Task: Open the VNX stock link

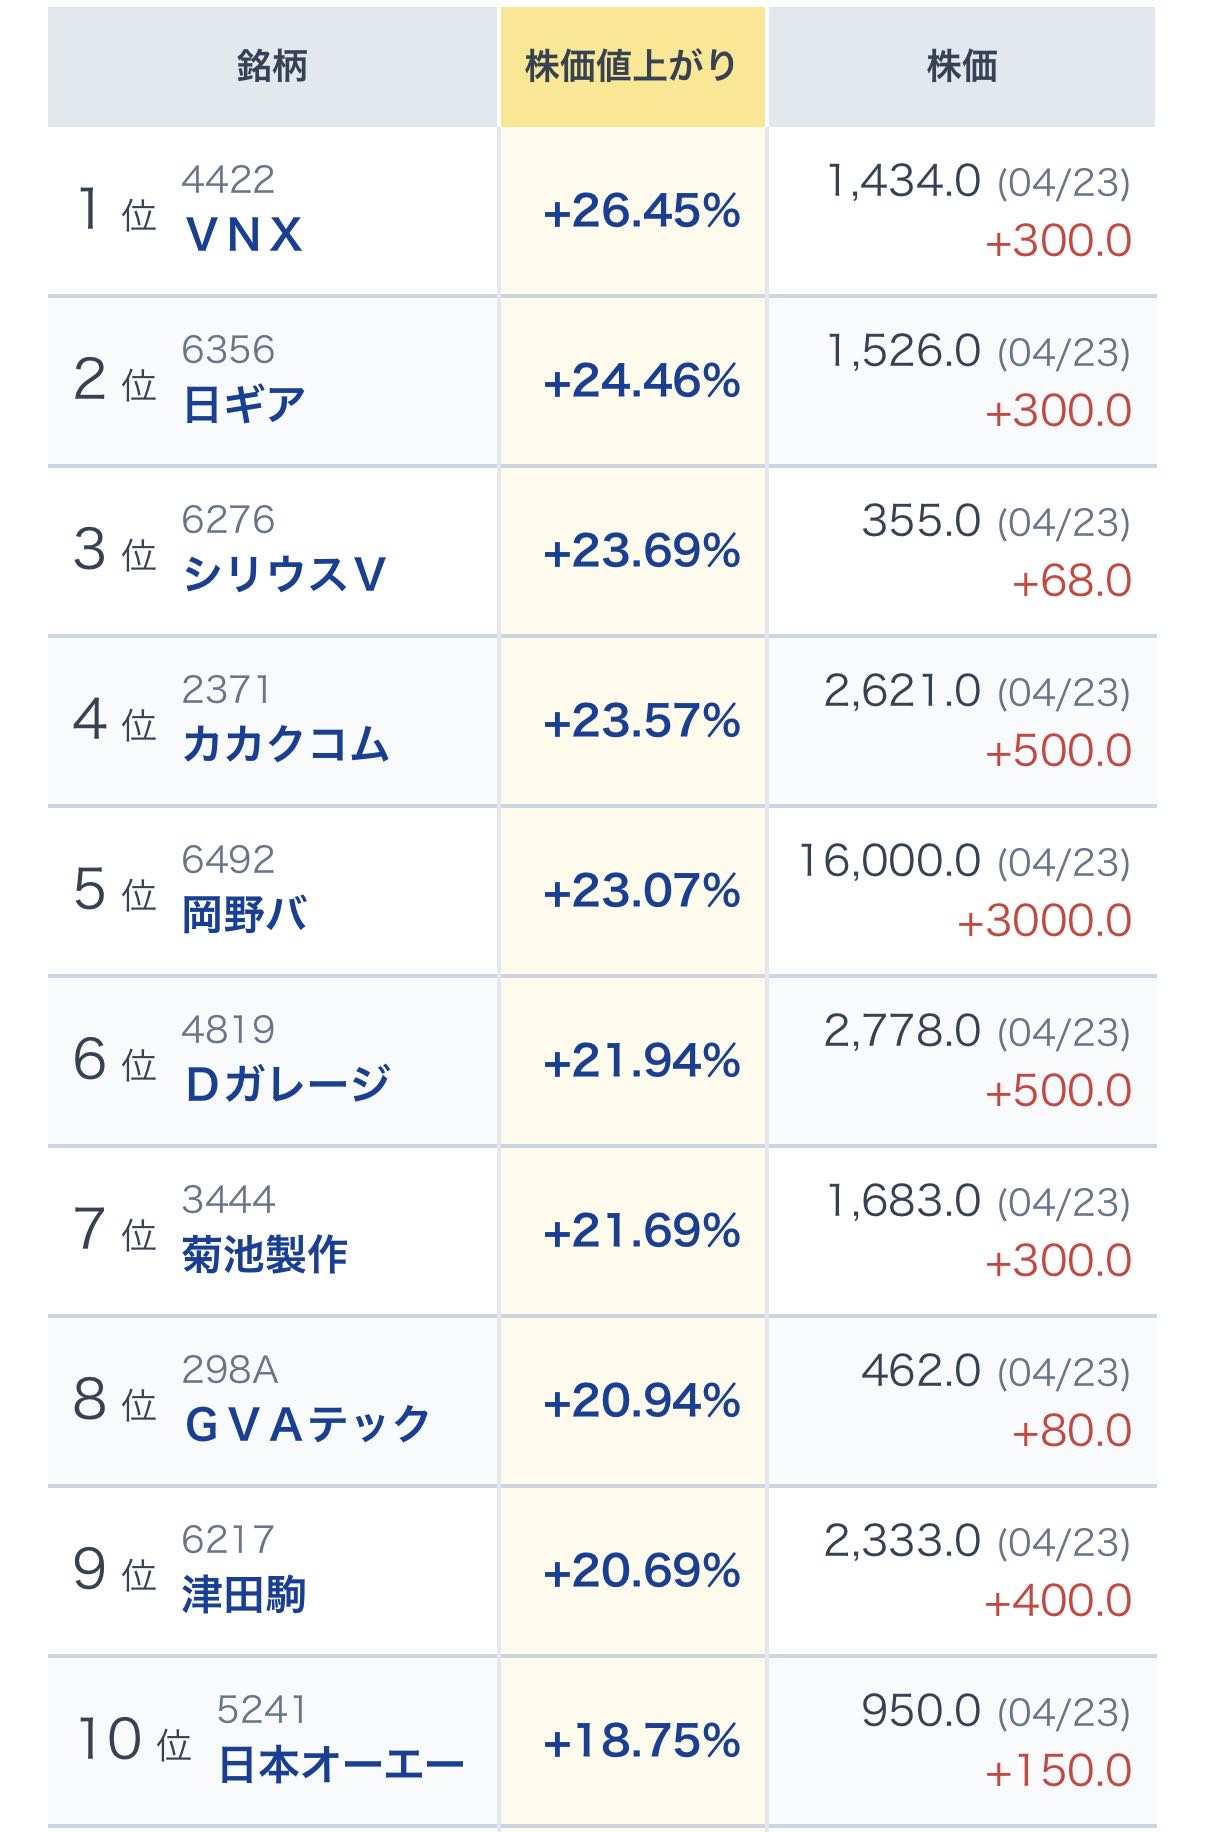Action: [244, 235]
